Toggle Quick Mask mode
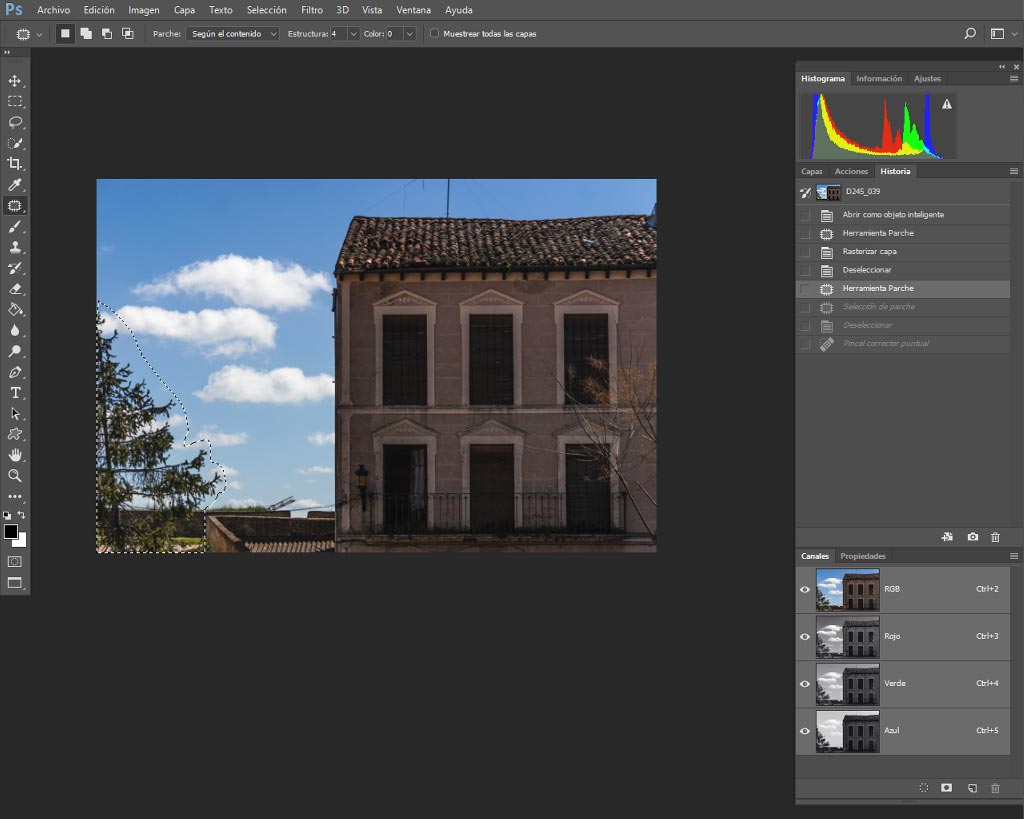Image resolution: width=1024 pixels, height=819 pixels. pyautogui.click(x=14, y=562)
